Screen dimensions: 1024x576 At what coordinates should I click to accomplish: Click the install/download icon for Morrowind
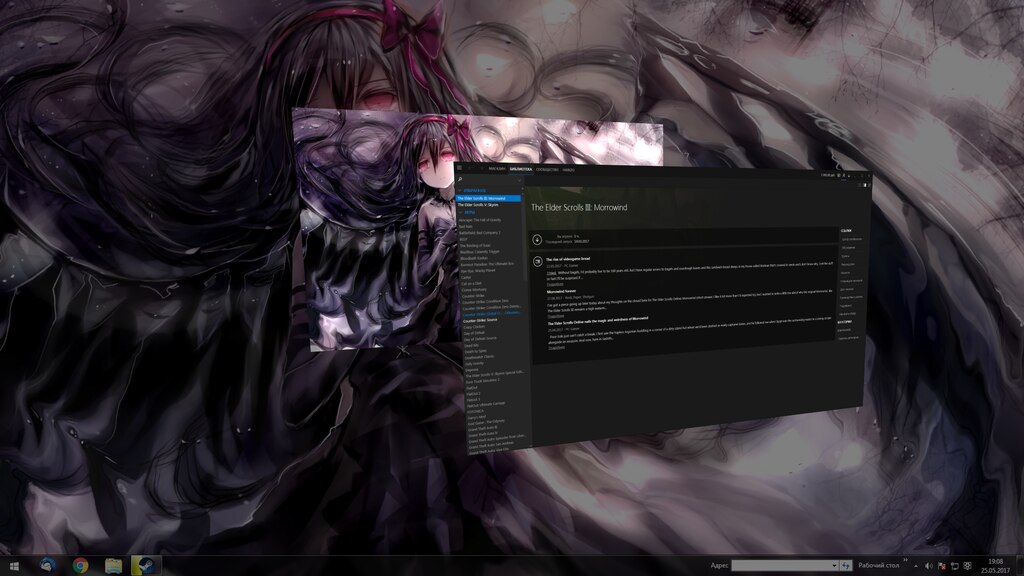pos(537,240)
